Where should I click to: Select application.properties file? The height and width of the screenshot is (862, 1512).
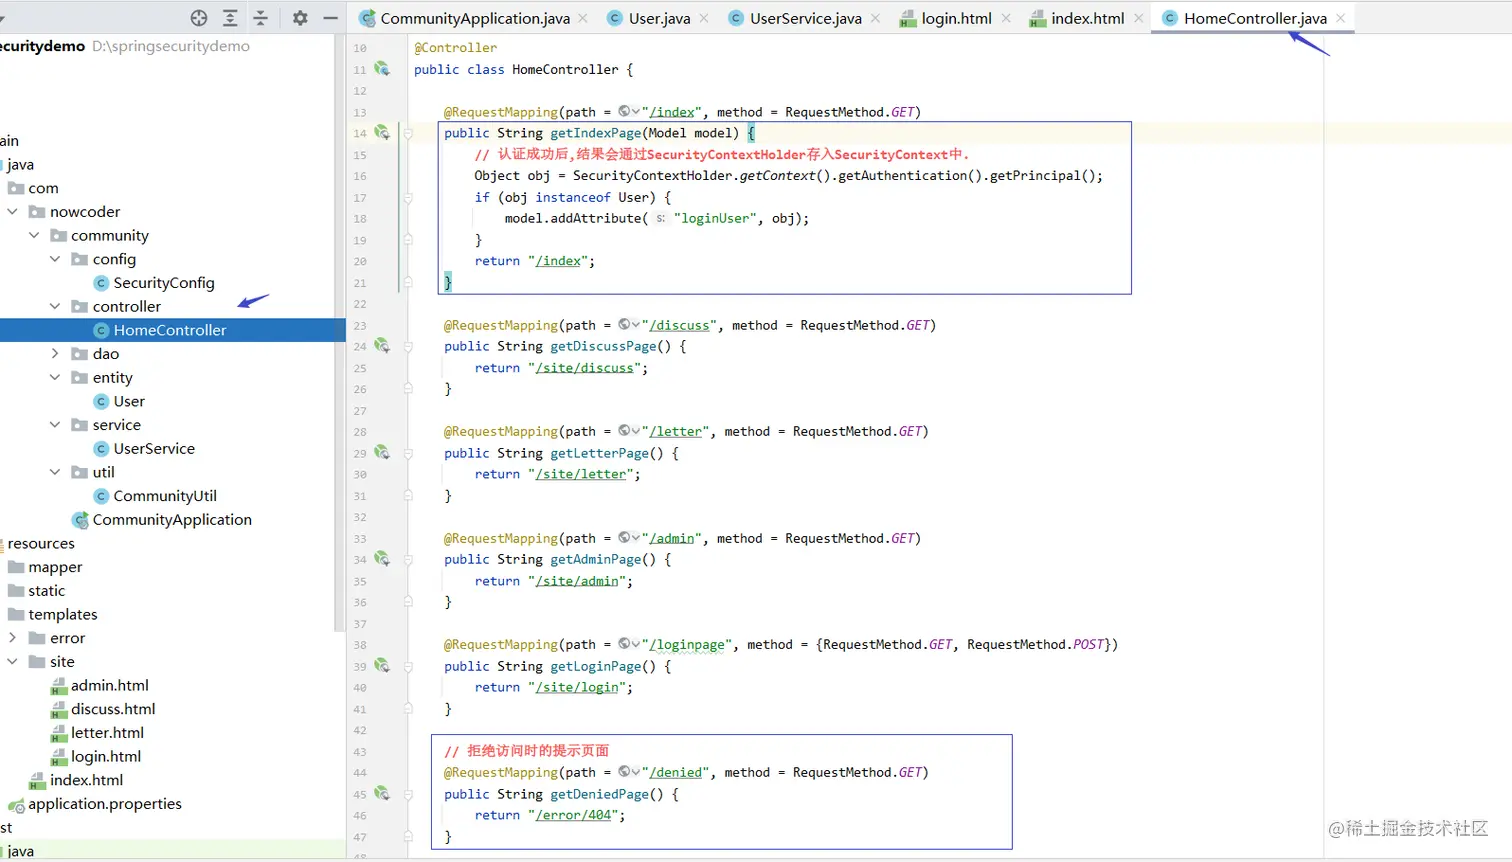(95, 804)
